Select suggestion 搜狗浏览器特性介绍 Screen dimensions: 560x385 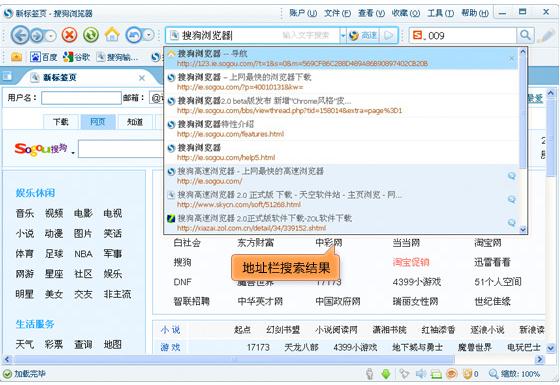pos(341,129)
